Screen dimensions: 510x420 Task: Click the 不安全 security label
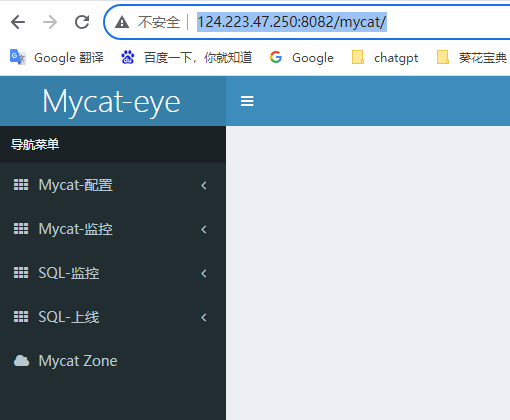159,22
